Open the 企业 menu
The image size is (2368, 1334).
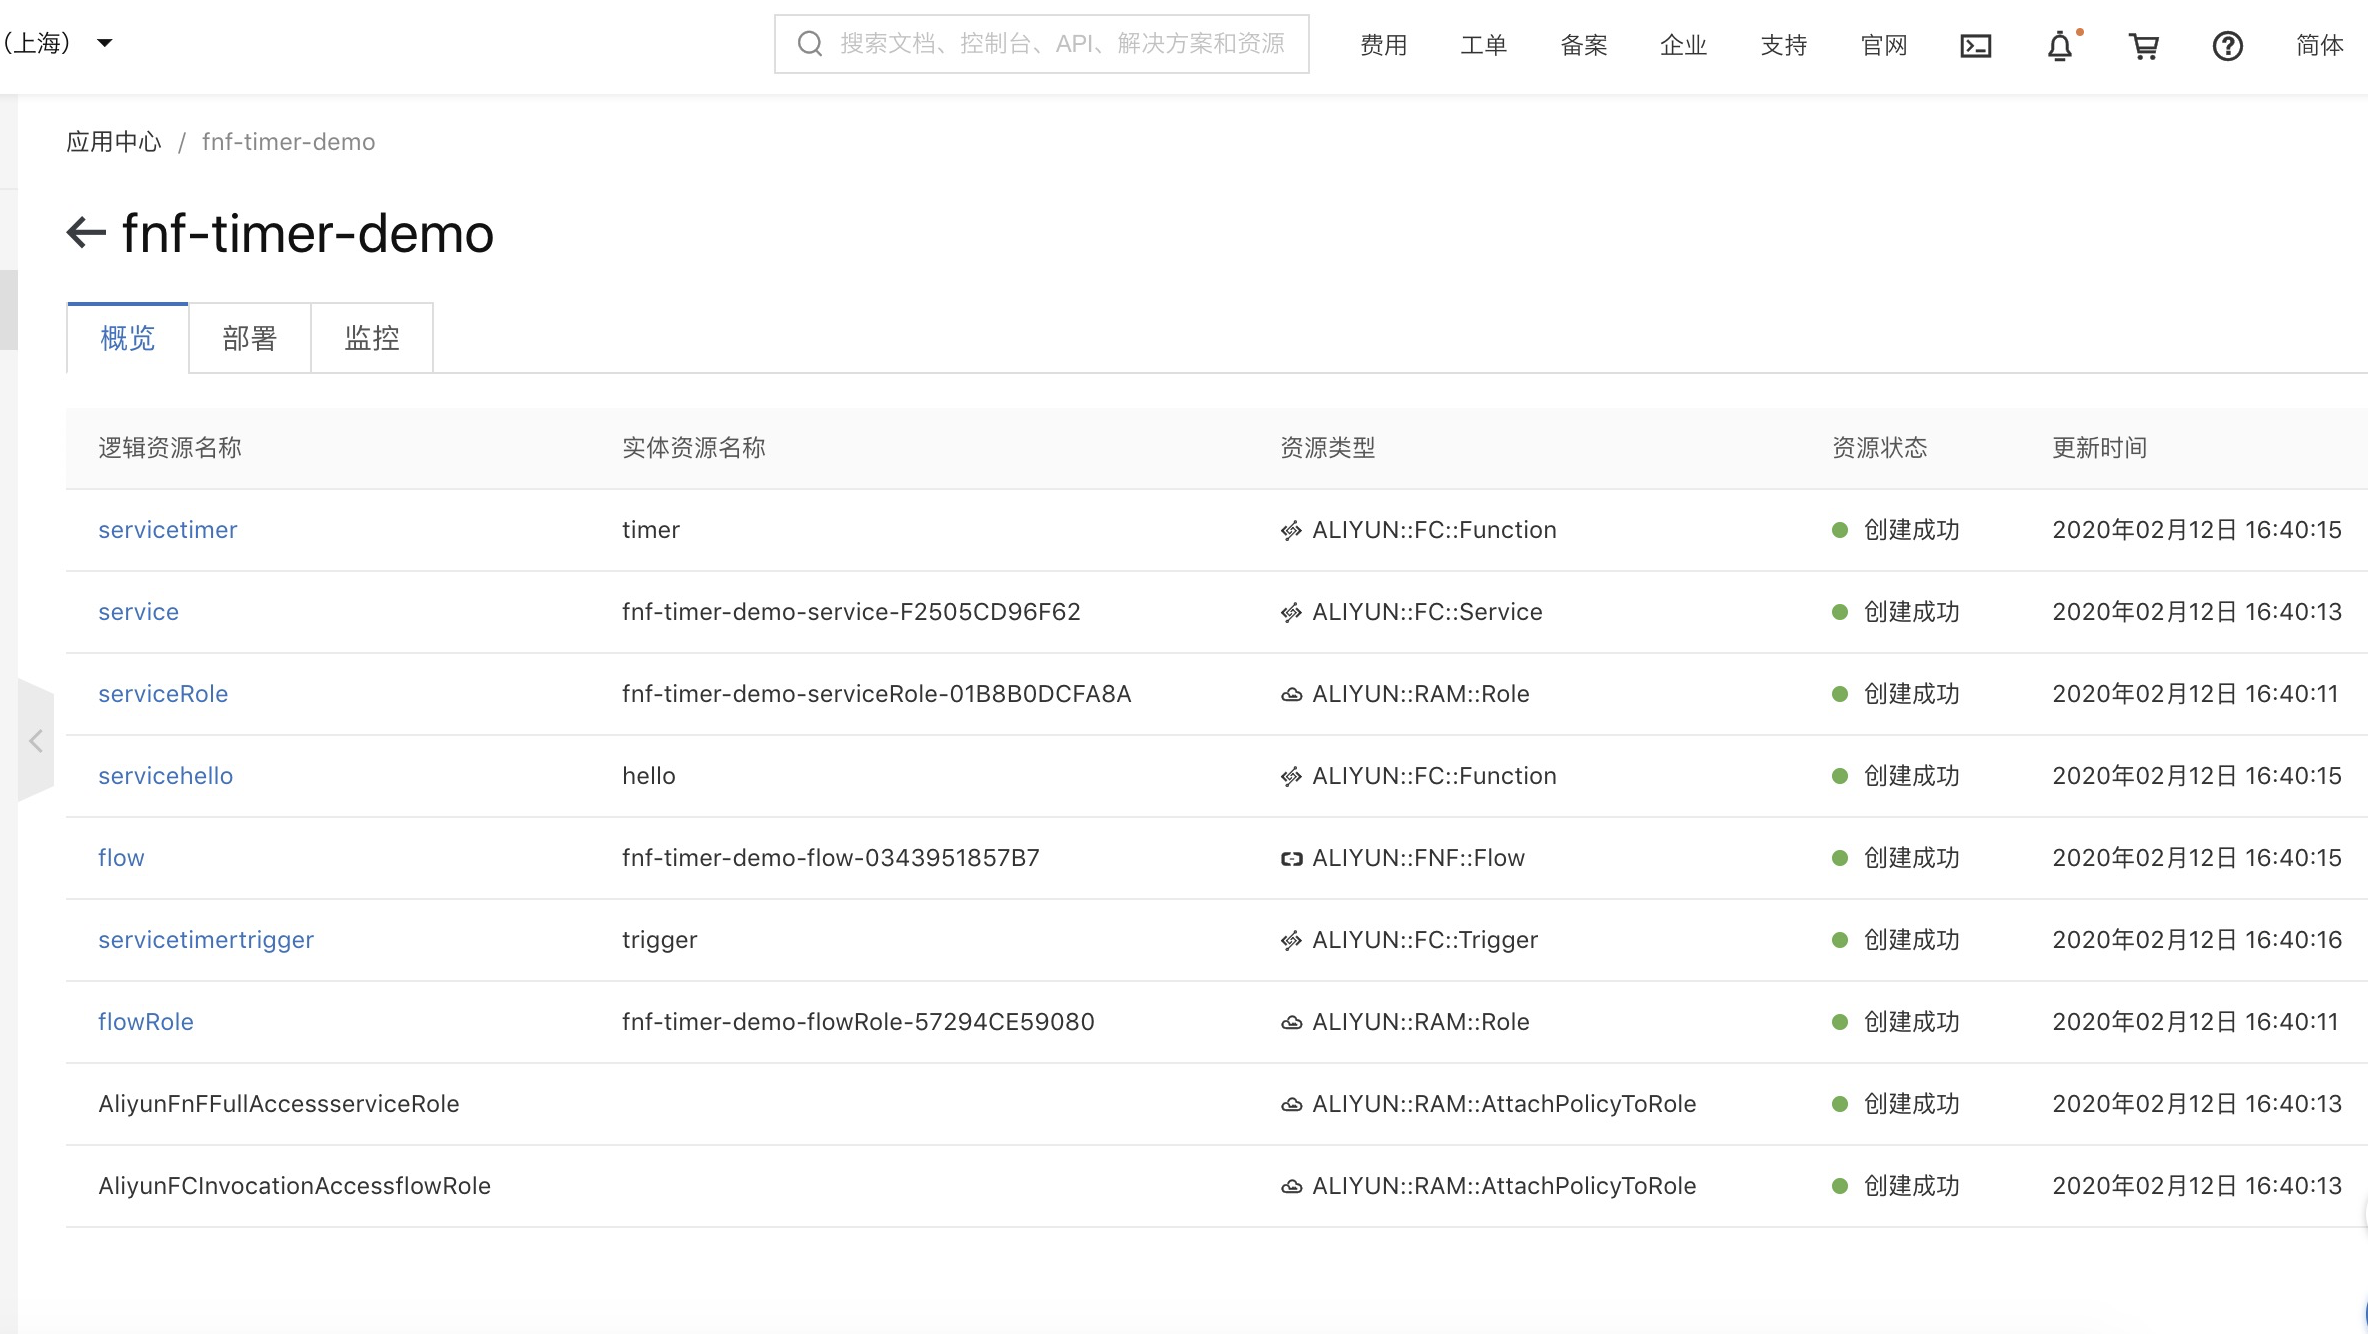1684,45
